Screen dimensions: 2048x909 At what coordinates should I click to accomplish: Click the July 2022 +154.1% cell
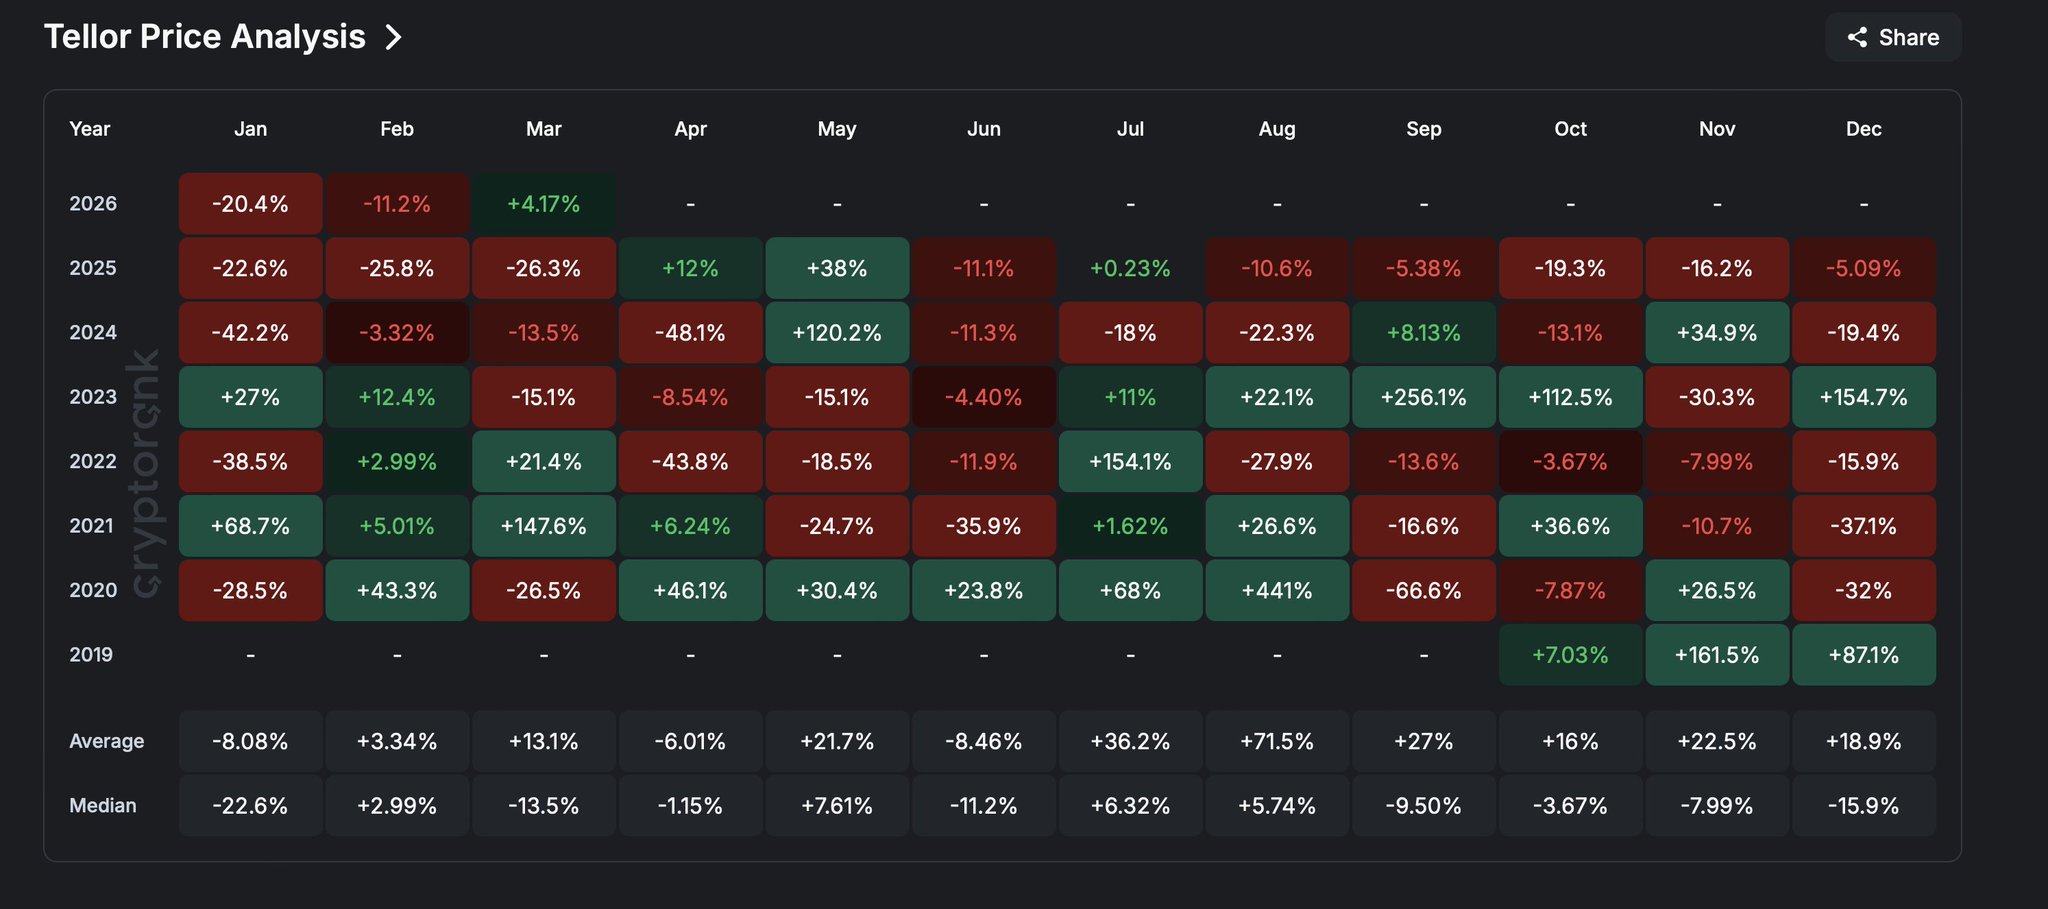1130,462
